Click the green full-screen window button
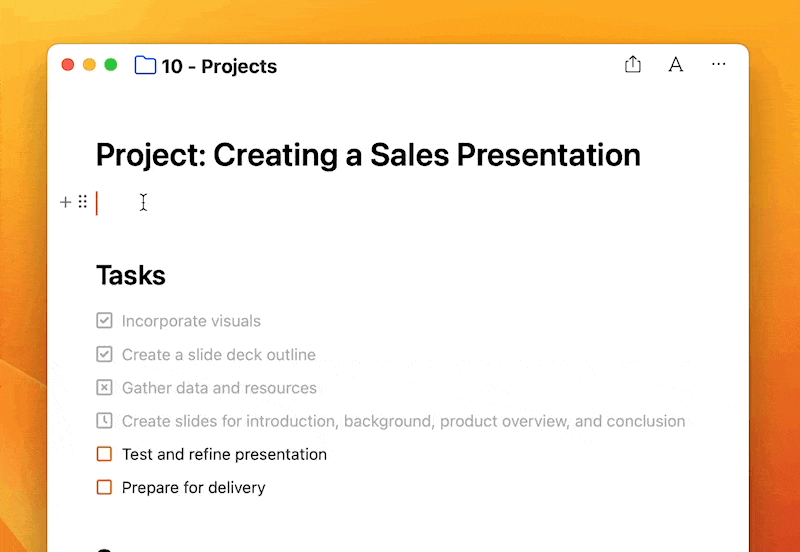 click(111, 65)
